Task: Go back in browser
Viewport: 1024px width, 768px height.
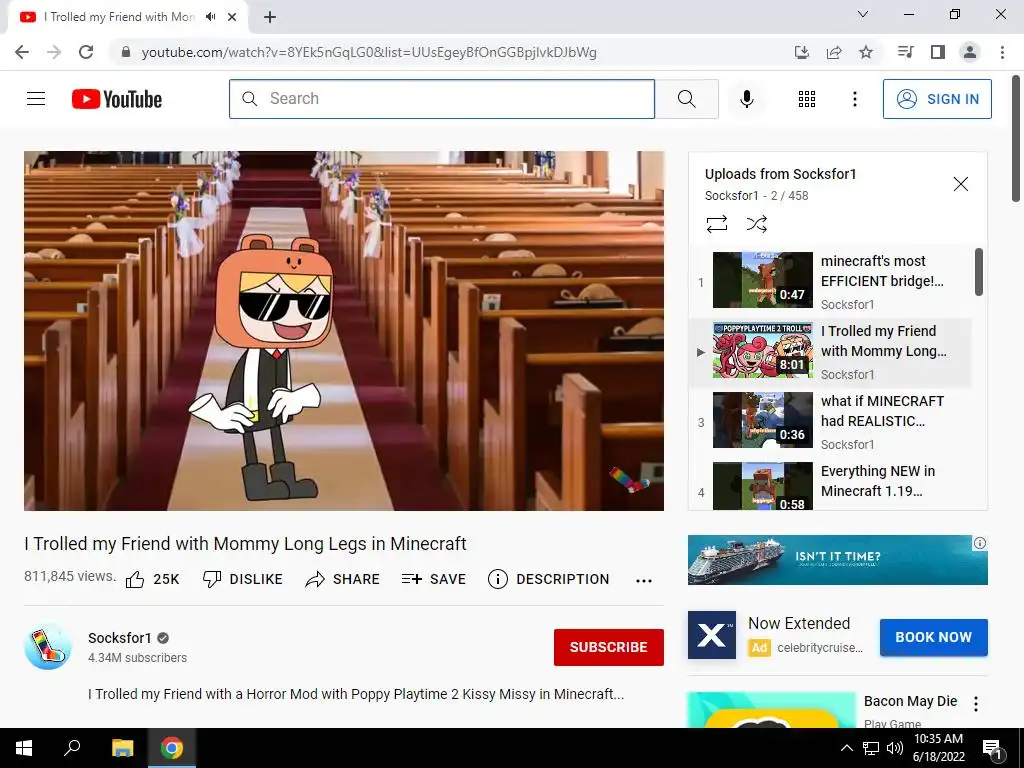Action: point(22,52)
